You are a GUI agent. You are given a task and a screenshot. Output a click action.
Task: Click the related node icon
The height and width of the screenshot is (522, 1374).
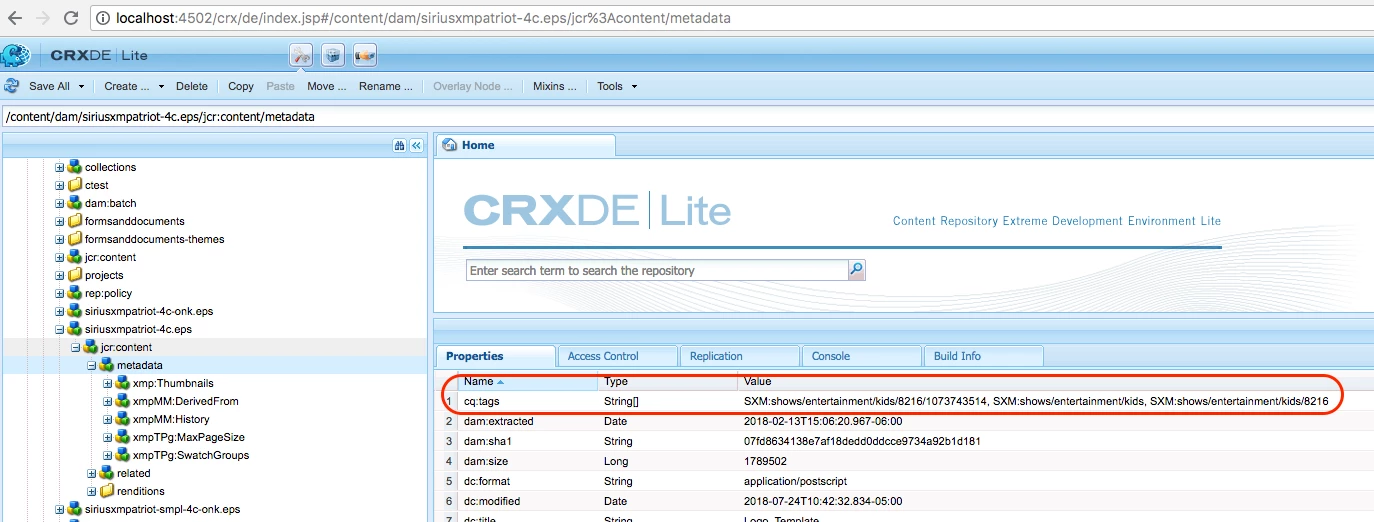107,473
